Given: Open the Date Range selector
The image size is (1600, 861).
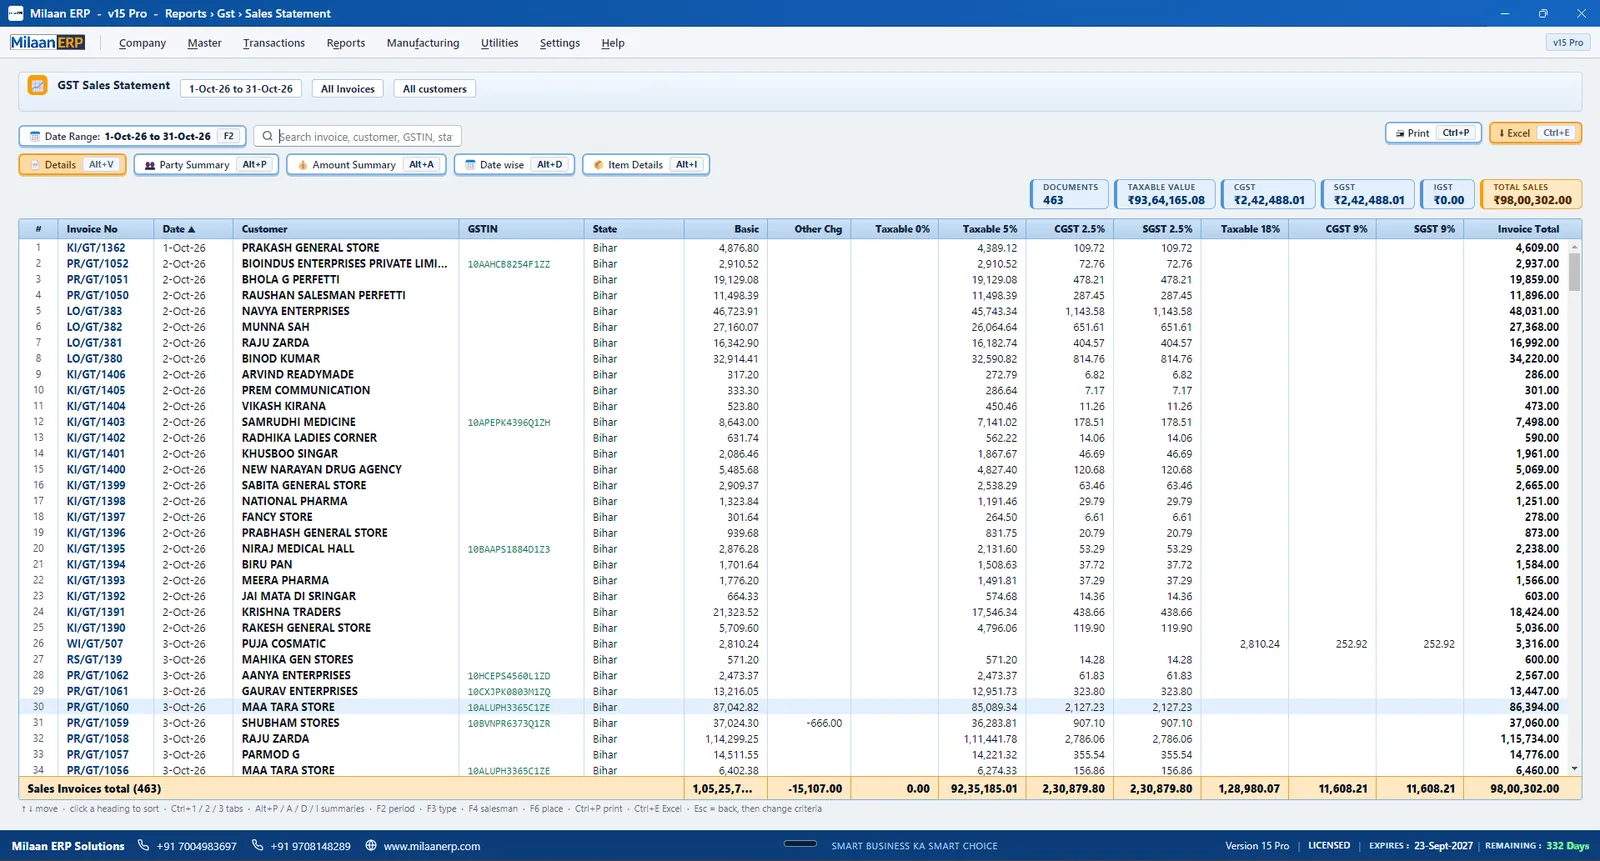Looking at the screenshot, I should coord(133,137).
